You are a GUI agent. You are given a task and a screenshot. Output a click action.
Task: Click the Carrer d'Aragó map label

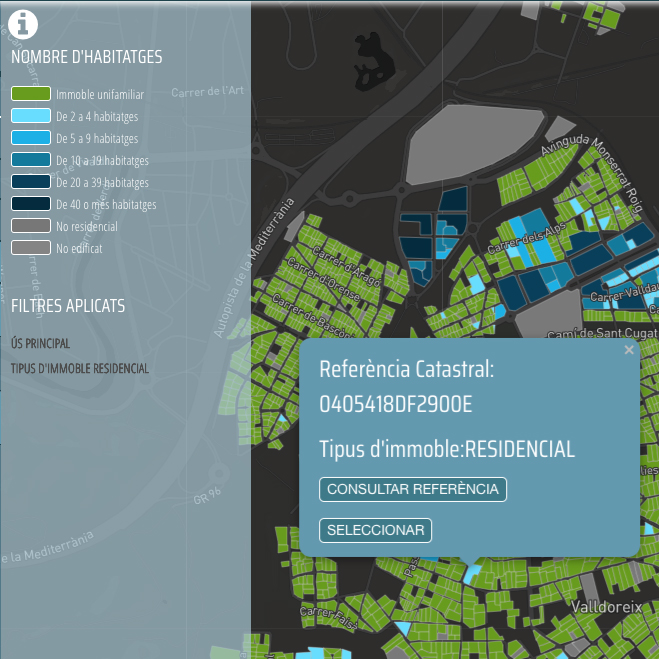click(347, 266)
